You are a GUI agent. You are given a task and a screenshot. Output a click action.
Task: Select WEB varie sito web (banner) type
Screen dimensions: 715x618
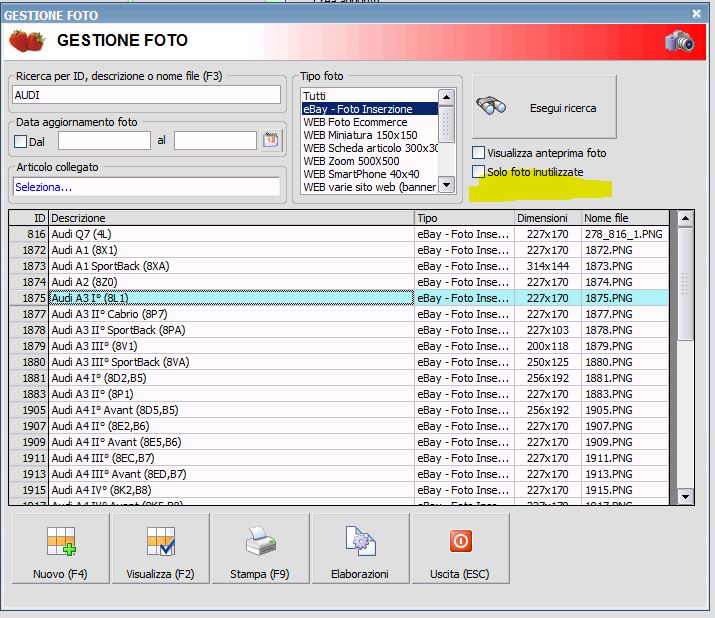click(369, 187)
